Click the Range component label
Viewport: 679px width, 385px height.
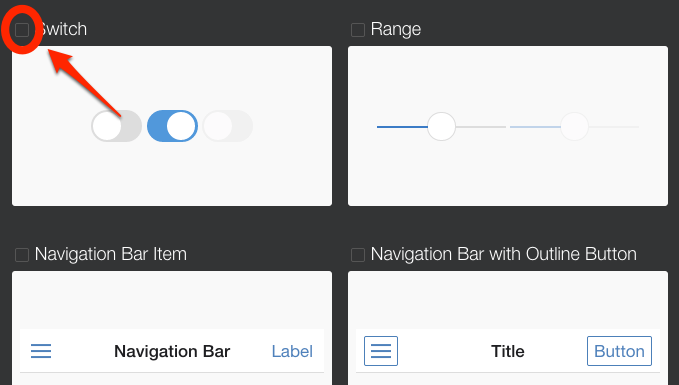click(x=396, y=30)
